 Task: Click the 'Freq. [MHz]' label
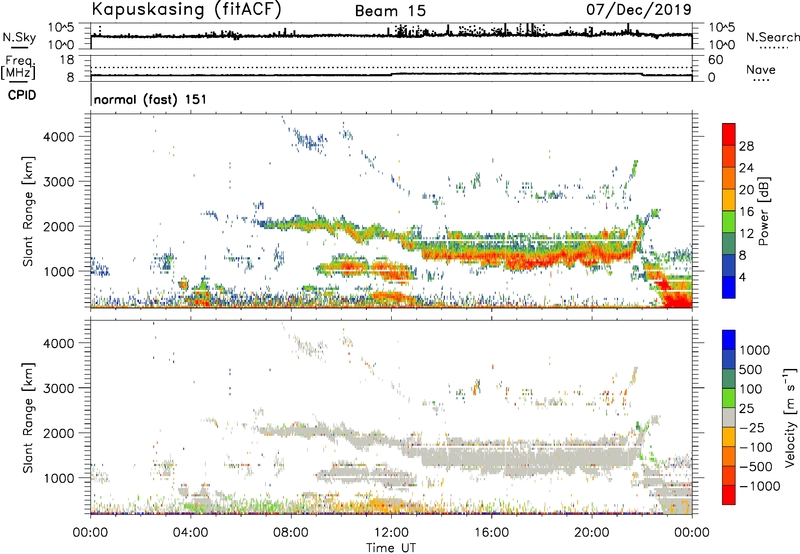(18, 68)
